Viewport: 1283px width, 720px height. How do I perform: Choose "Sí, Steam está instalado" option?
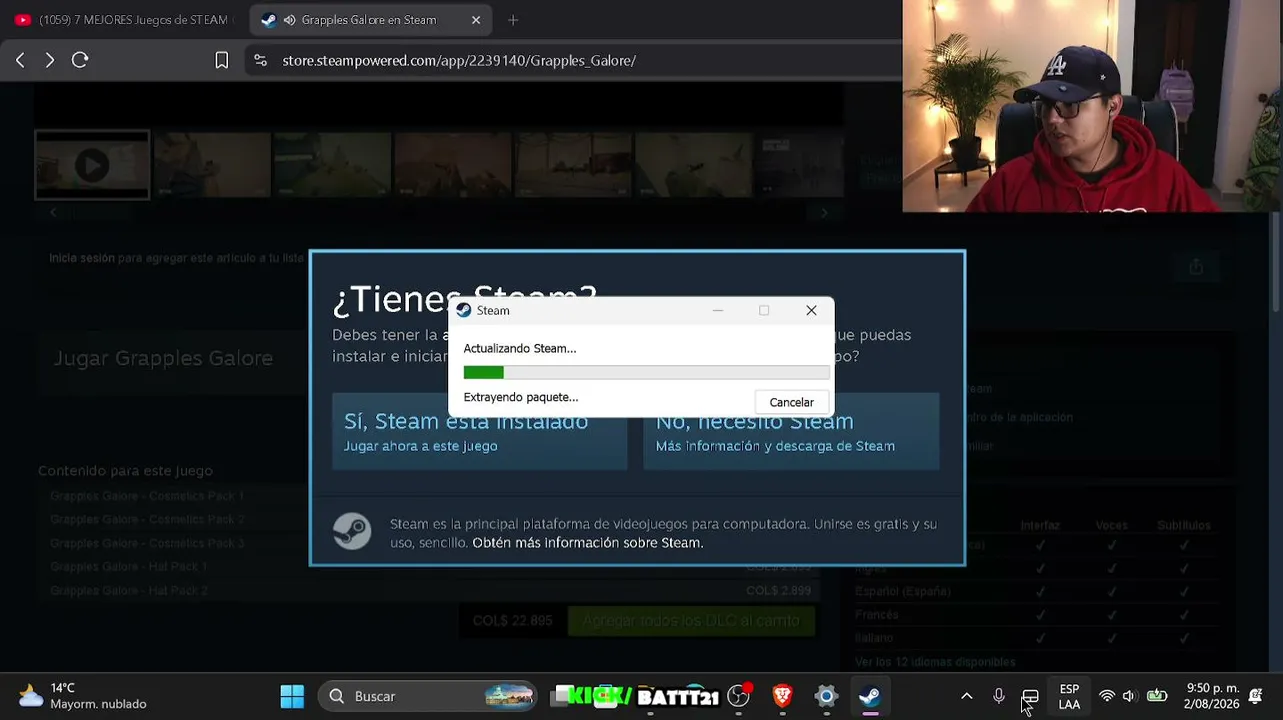[480, 431]
